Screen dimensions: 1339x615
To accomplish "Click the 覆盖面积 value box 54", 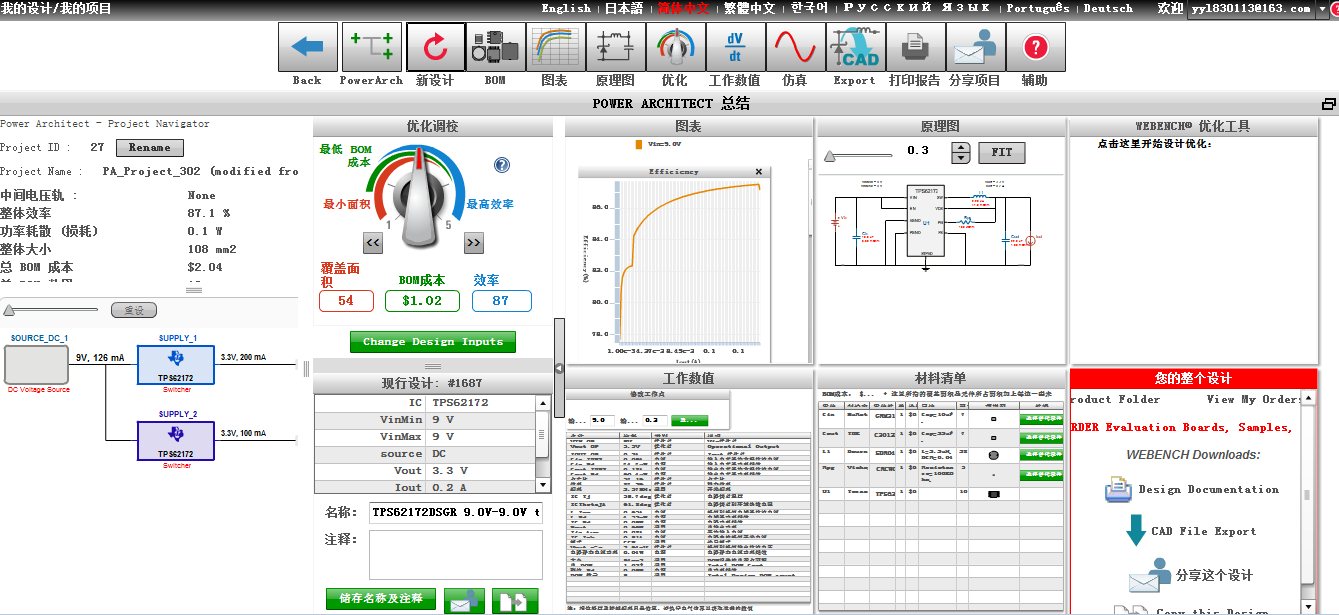I will pyautogui.click(x=346, y=301).
